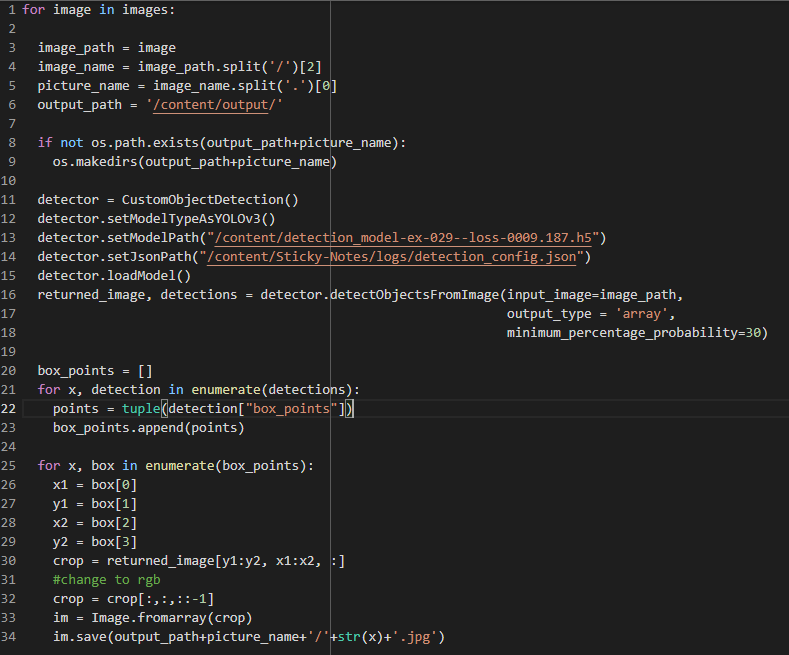Click 'for image in images:' on line 1
This screenshot has height=655, width=789.
coord(99,10)
